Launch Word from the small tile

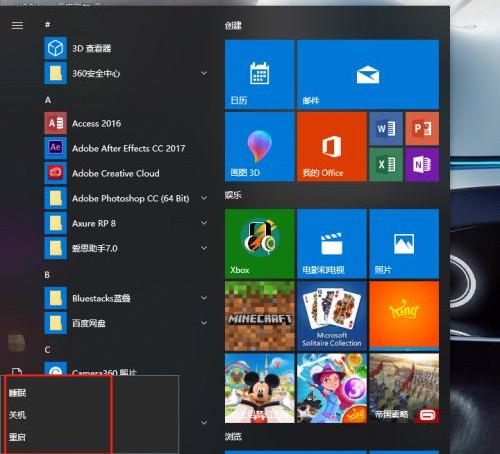(386, 129)
